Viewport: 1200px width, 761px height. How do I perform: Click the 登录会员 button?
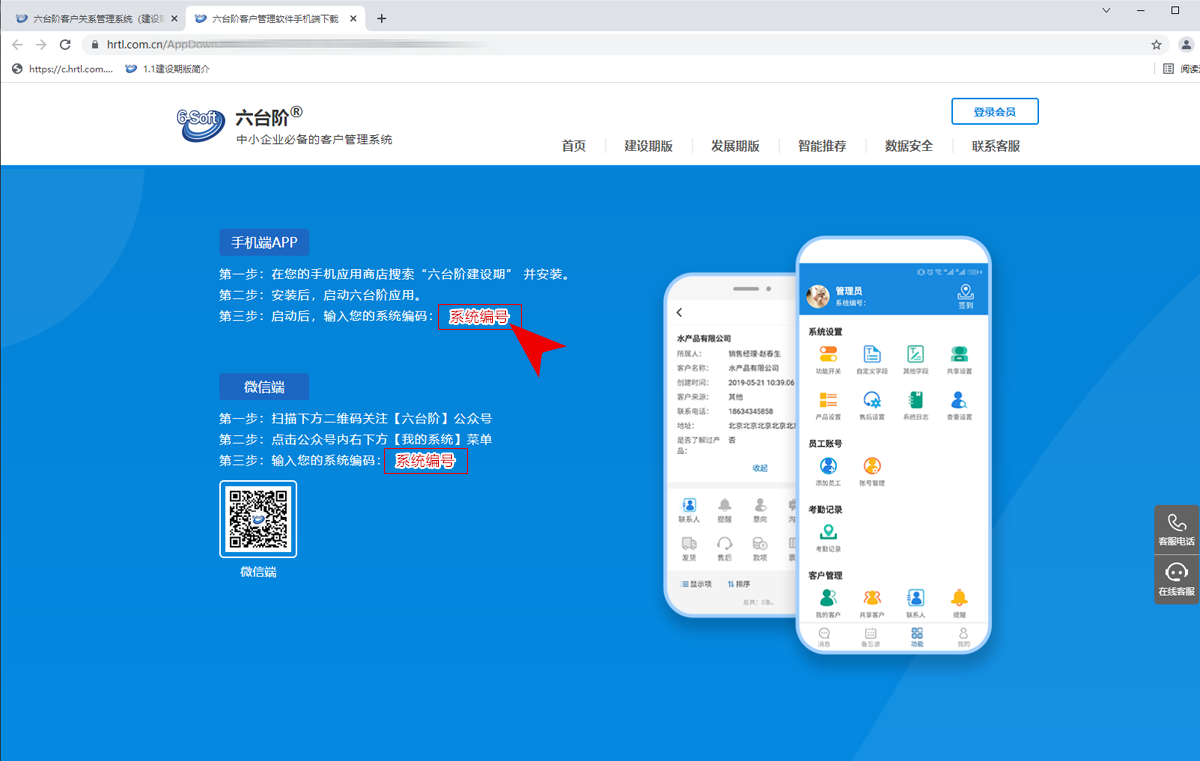click(x=995, y=112)
